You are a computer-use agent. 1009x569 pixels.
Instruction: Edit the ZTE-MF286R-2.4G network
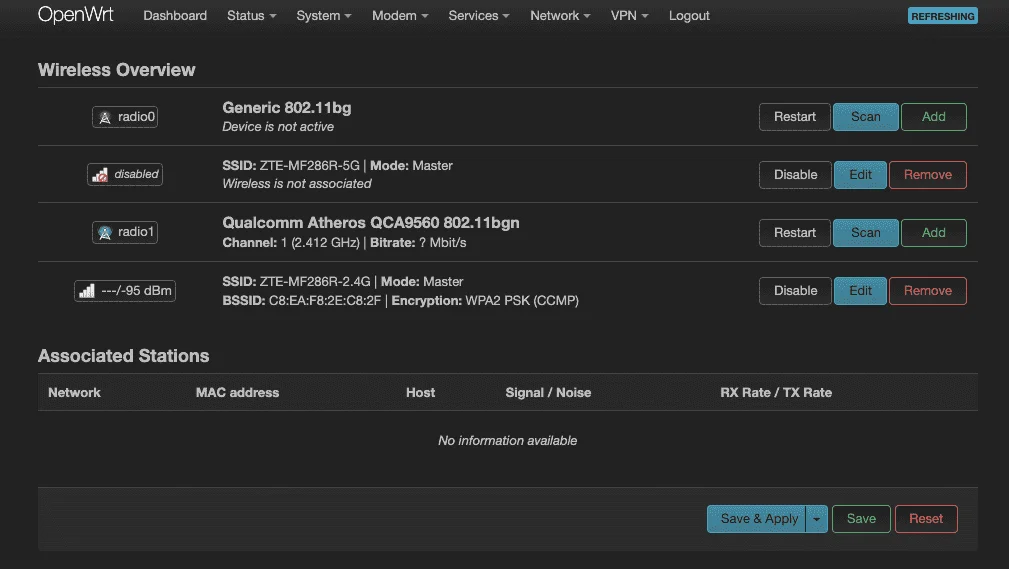pos(860,290)
